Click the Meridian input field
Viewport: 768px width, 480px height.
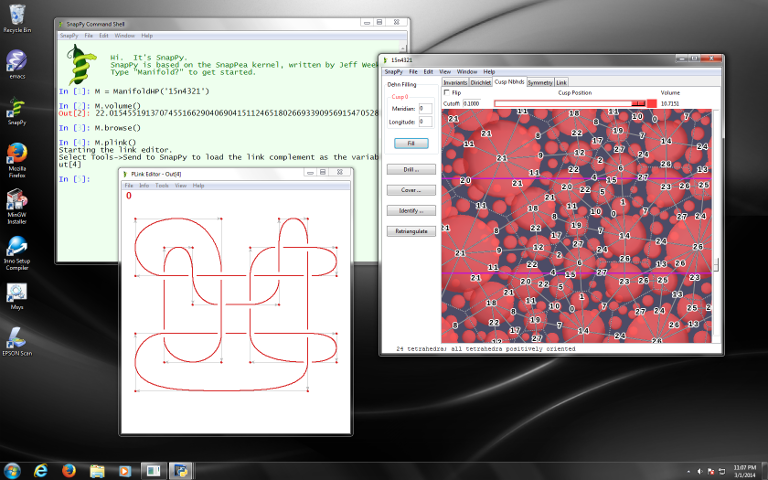pyautogui.click(x=425, y=108)
